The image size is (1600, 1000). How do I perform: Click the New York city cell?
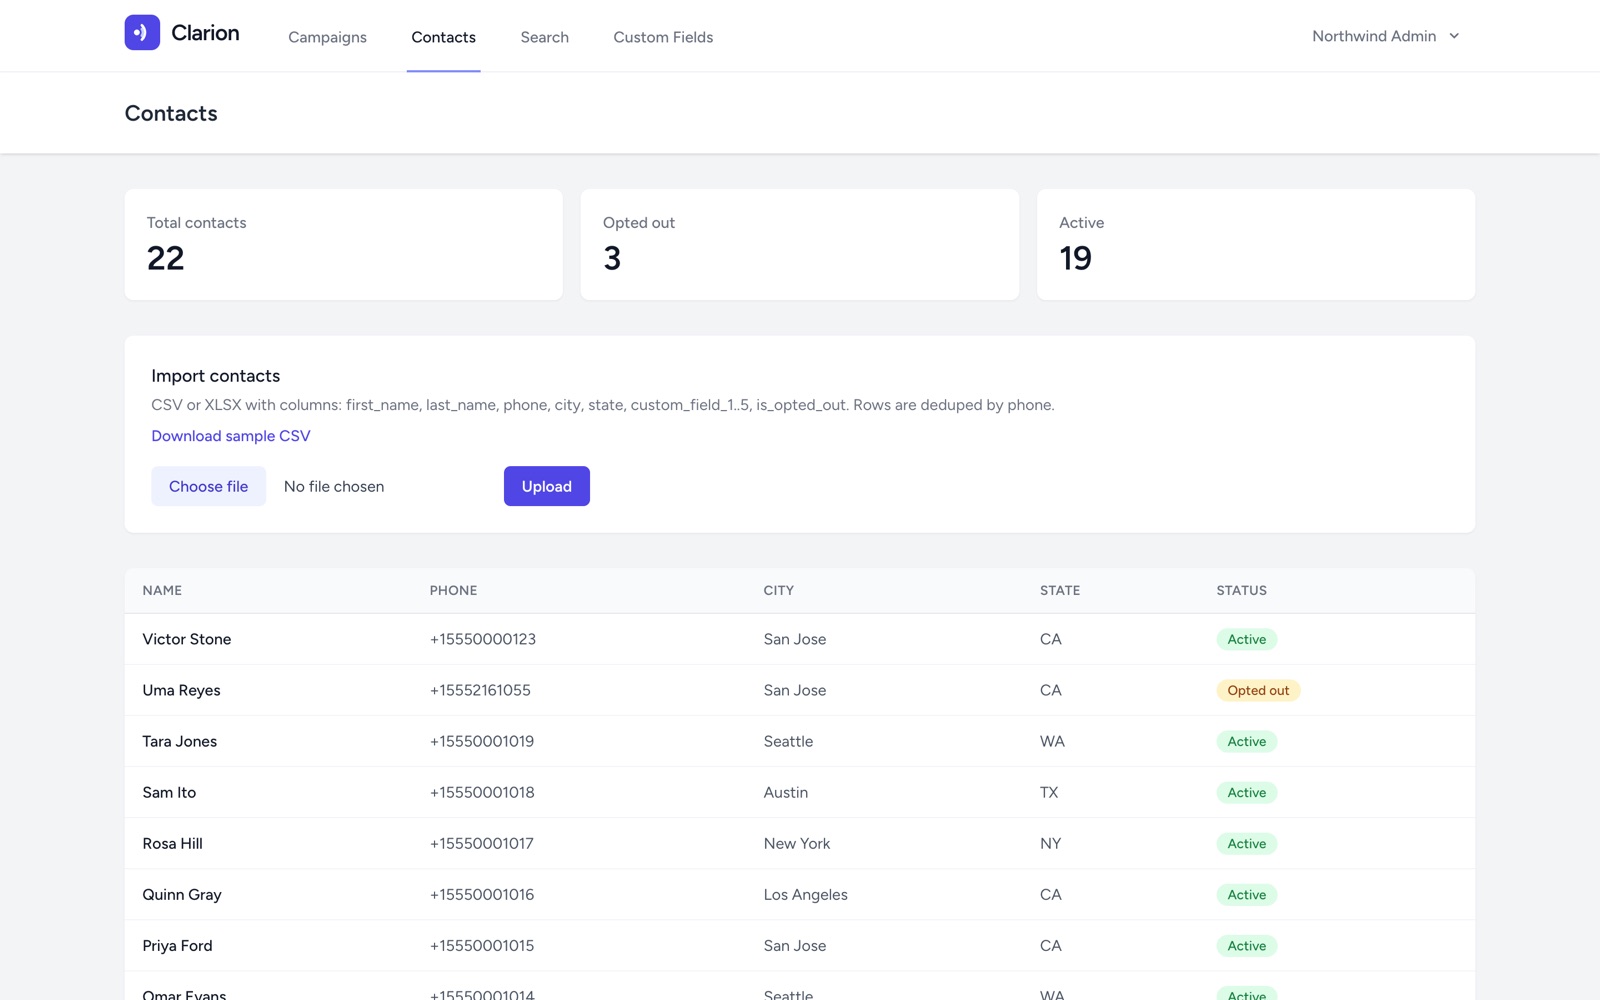point(797,843)
